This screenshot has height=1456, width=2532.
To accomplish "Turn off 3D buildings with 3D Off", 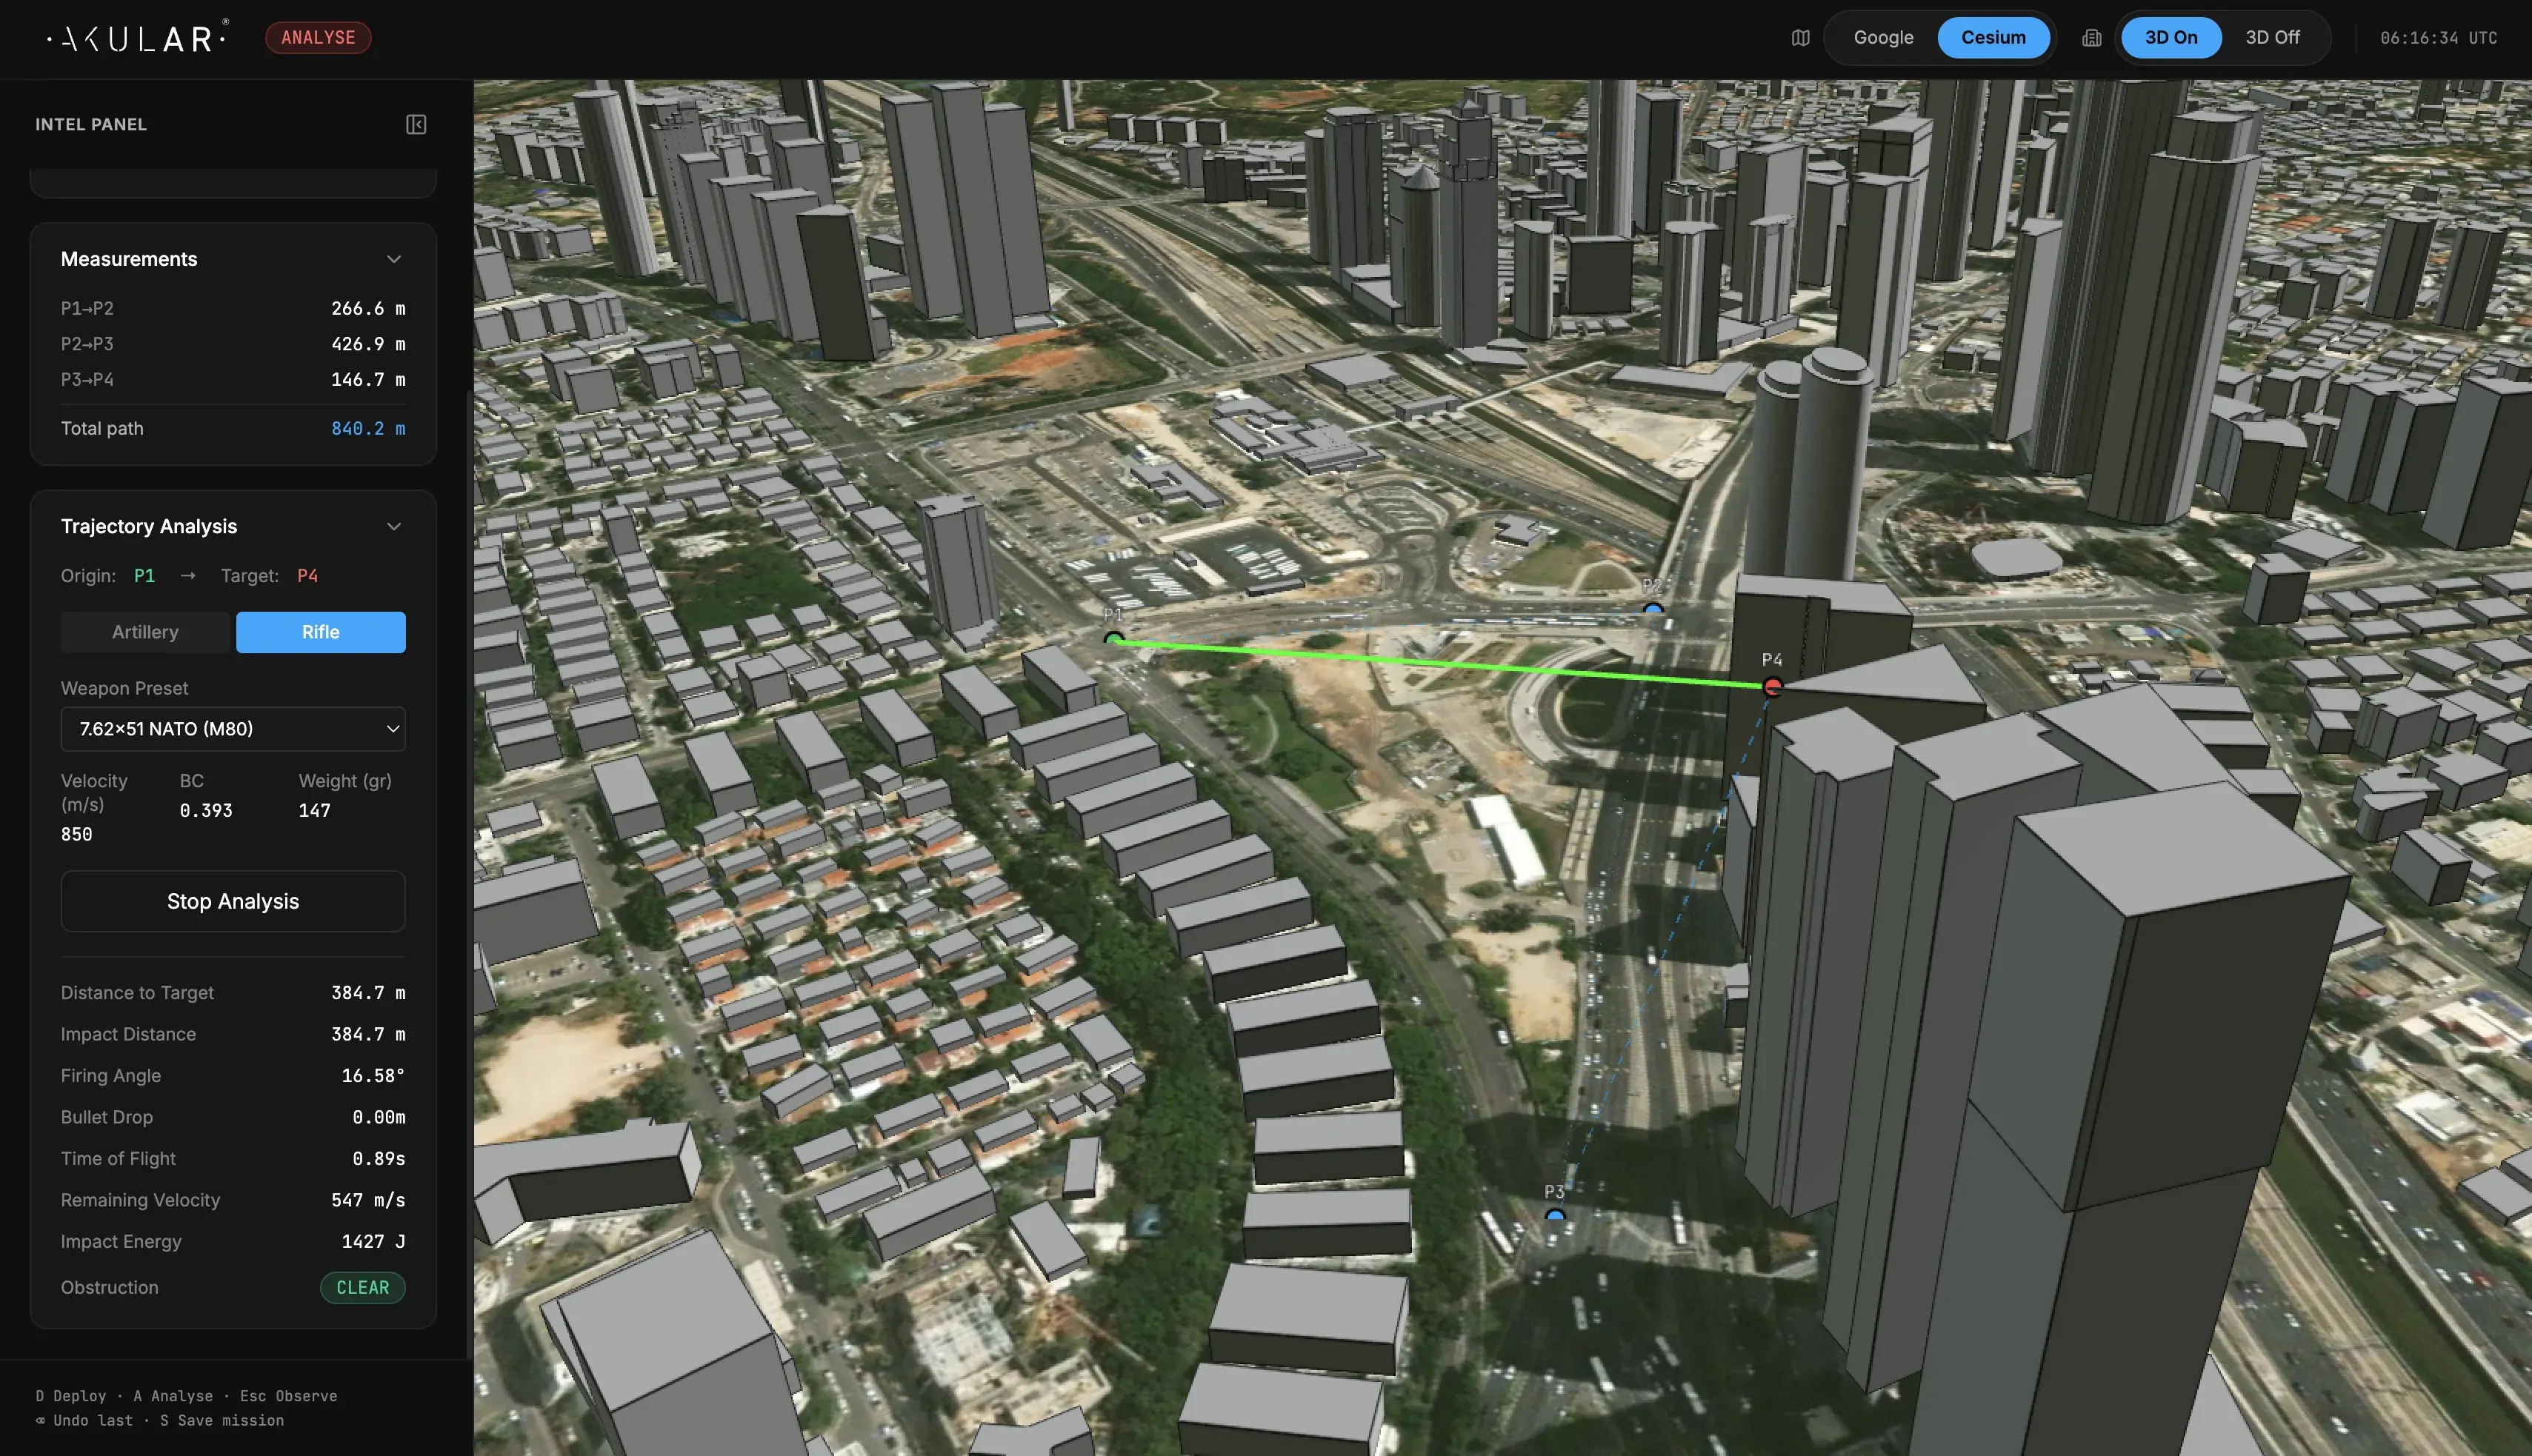I will tap(2273, 38).
